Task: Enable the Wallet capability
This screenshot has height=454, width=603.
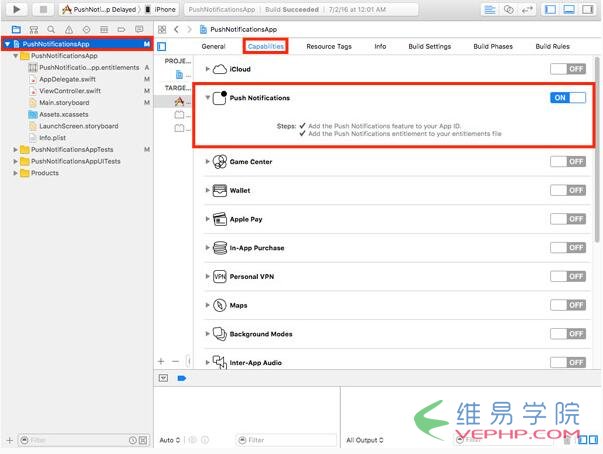Action: pyautogui.click(x=568, y=190)
